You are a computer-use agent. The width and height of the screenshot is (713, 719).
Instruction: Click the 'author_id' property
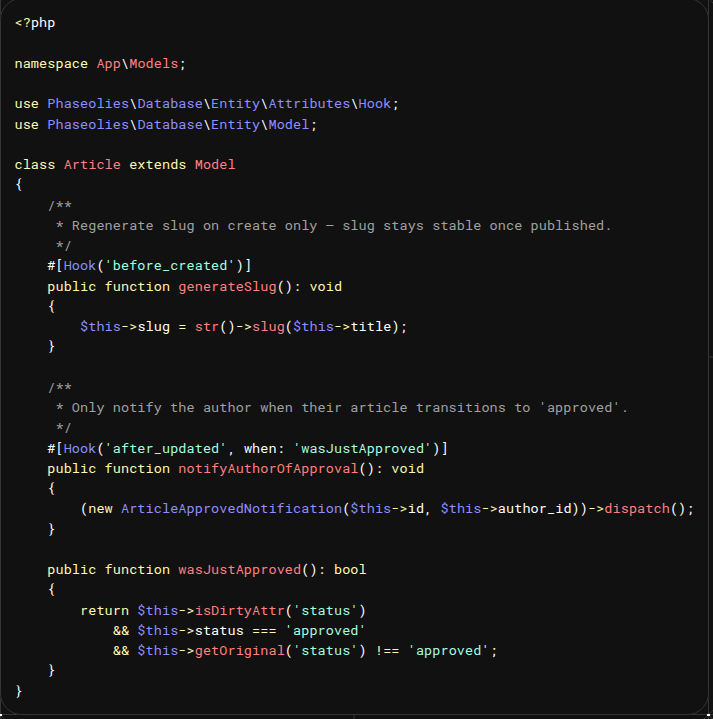tap(535, 509)
